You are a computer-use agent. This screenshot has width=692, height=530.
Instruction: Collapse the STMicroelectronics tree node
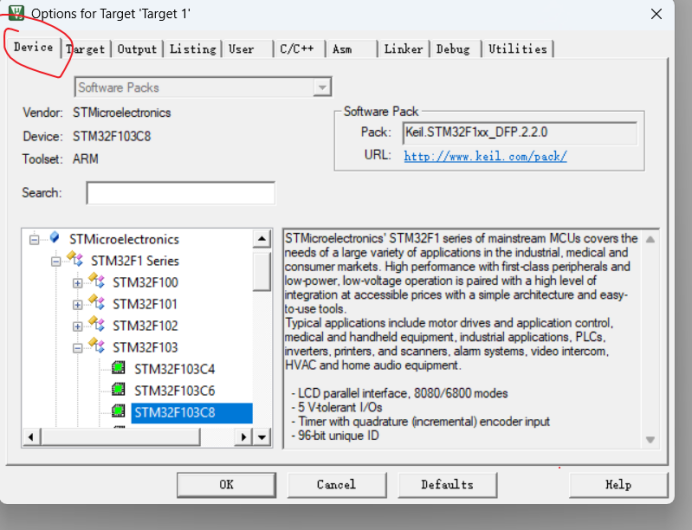(34, 240)
